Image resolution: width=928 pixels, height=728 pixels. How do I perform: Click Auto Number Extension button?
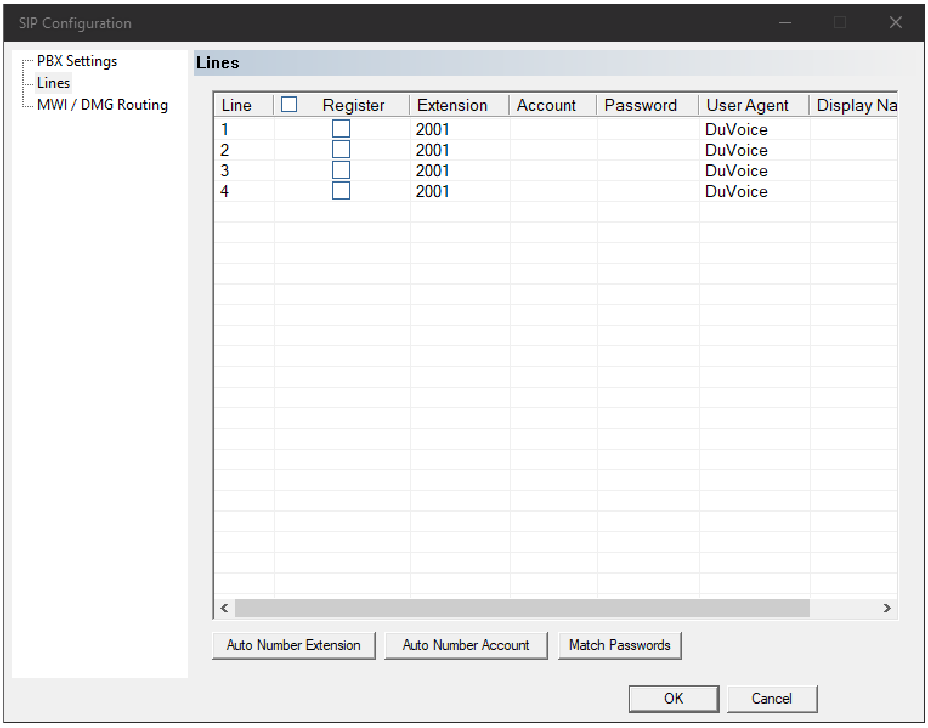(x=294, y=645)
